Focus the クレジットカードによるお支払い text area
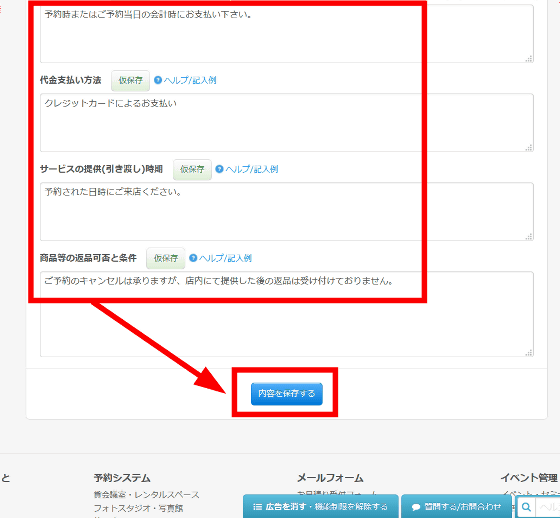This screenshot has width=560, height=518. 287,123
